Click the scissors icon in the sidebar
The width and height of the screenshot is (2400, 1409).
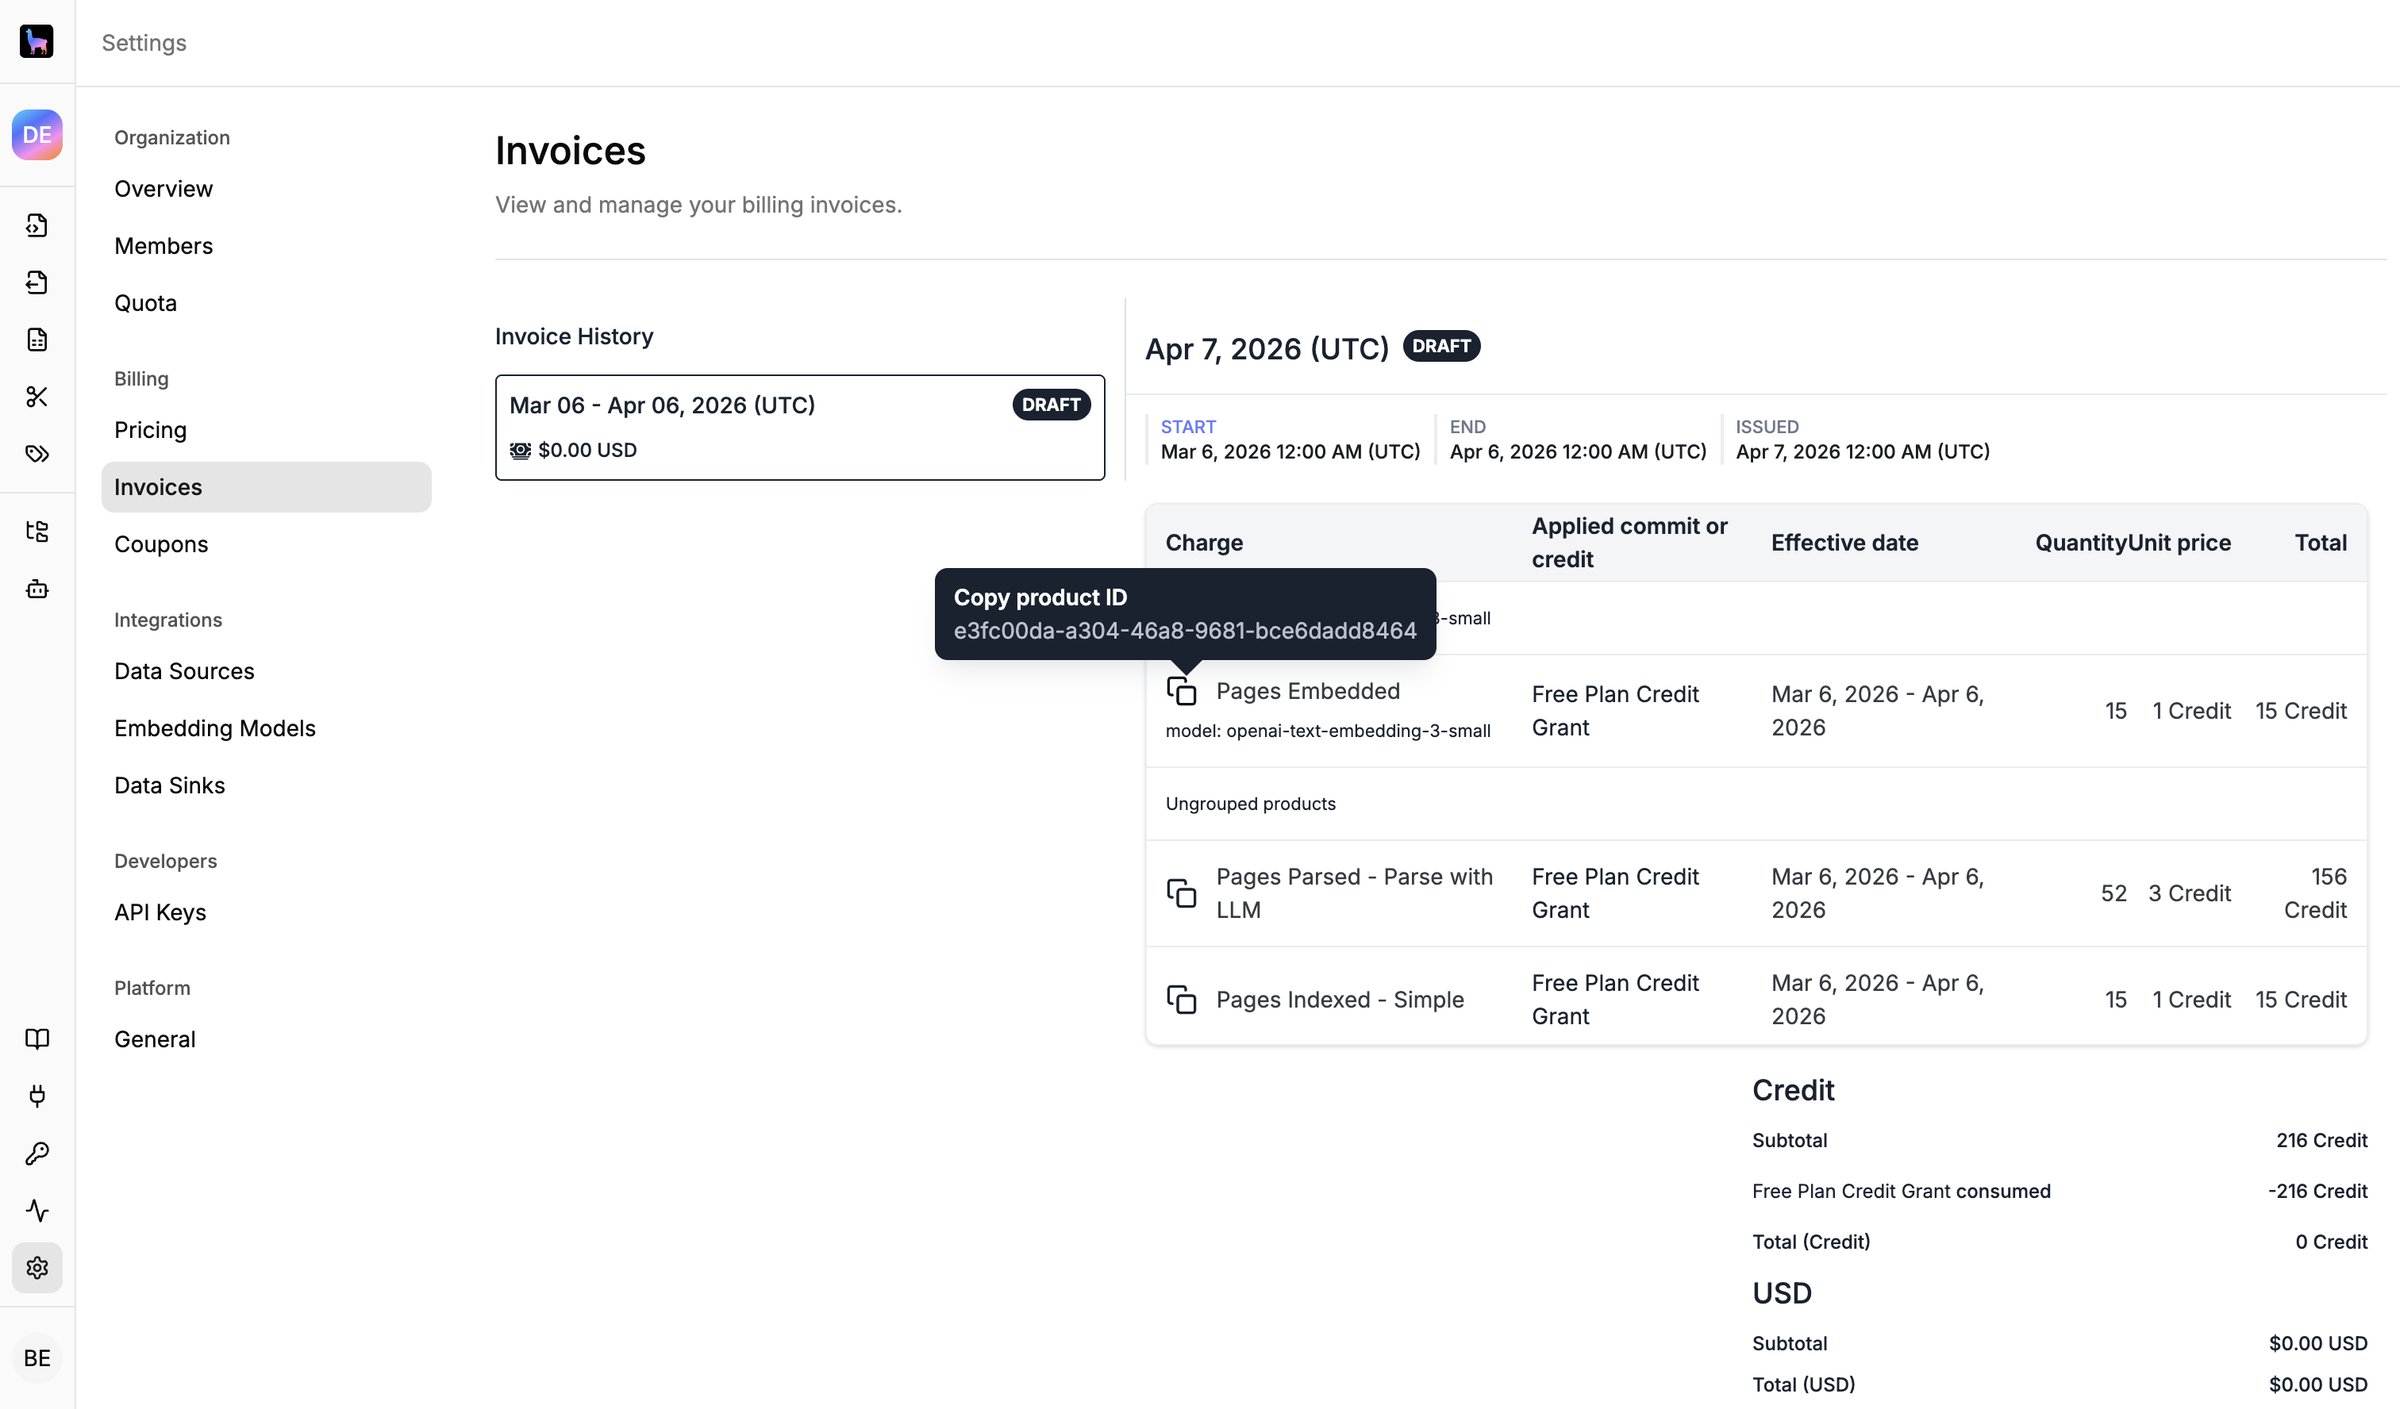[37, 396]
